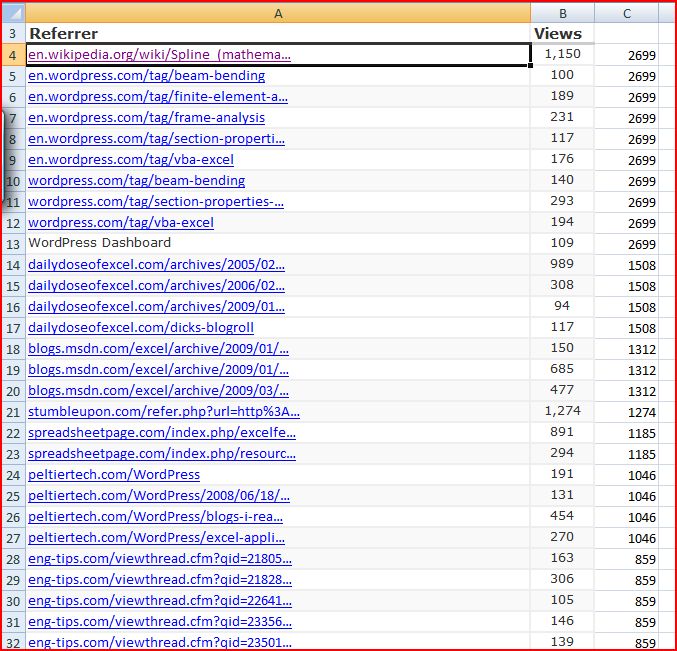Open the en.wikipedia.org Spline link

tap(159, 55)
